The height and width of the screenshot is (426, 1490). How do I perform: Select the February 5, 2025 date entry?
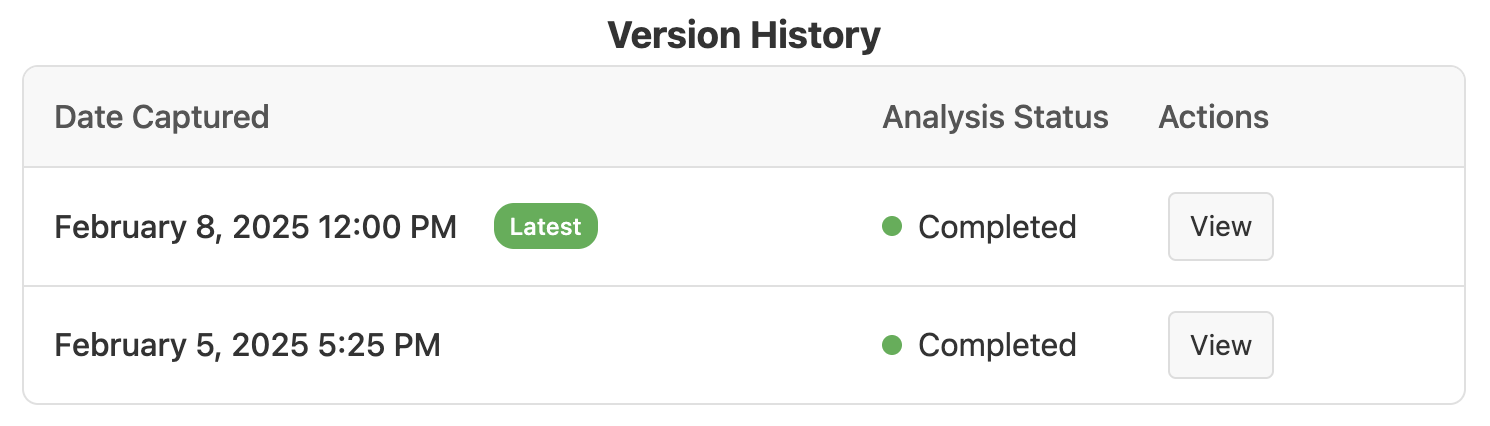click(x=247, y=345)
